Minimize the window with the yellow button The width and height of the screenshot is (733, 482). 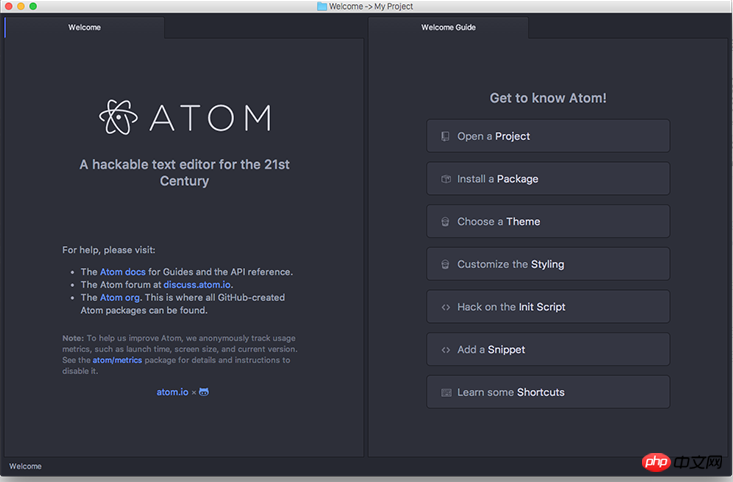pyautogui.click(x=21, y=6)
